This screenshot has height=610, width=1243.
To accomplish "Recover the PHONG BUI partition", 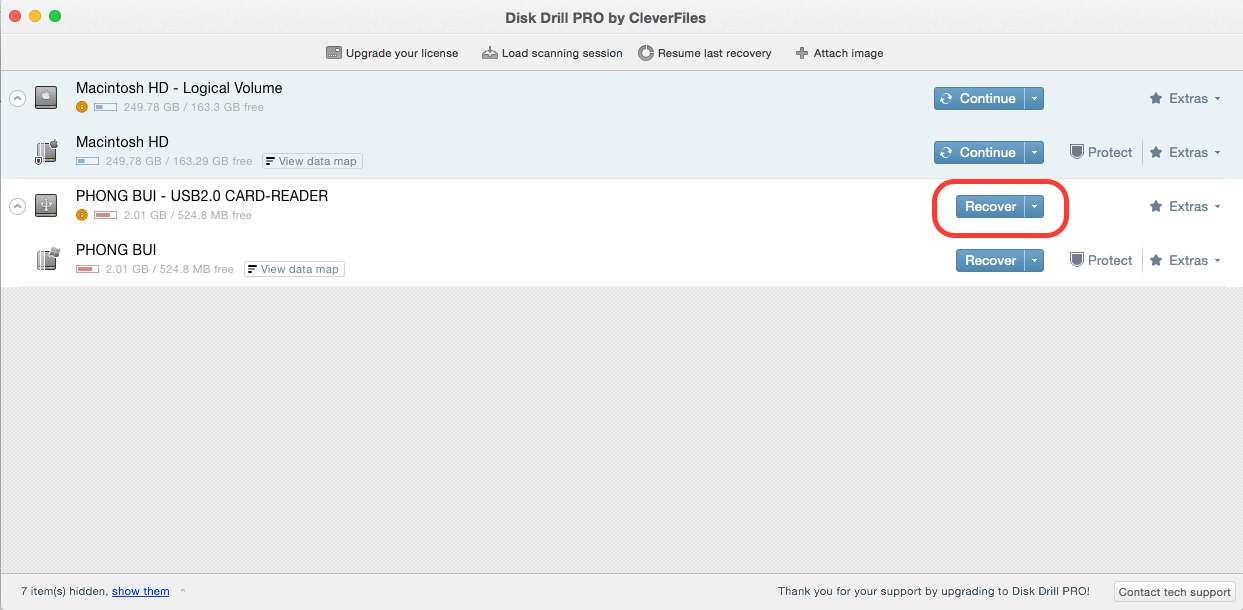I will click(x=990, y=260).
